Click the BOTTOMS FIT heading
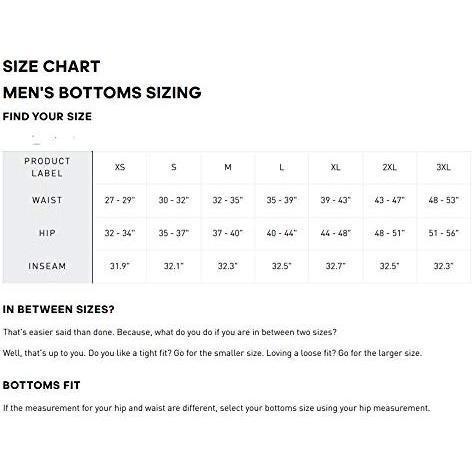 41,385
